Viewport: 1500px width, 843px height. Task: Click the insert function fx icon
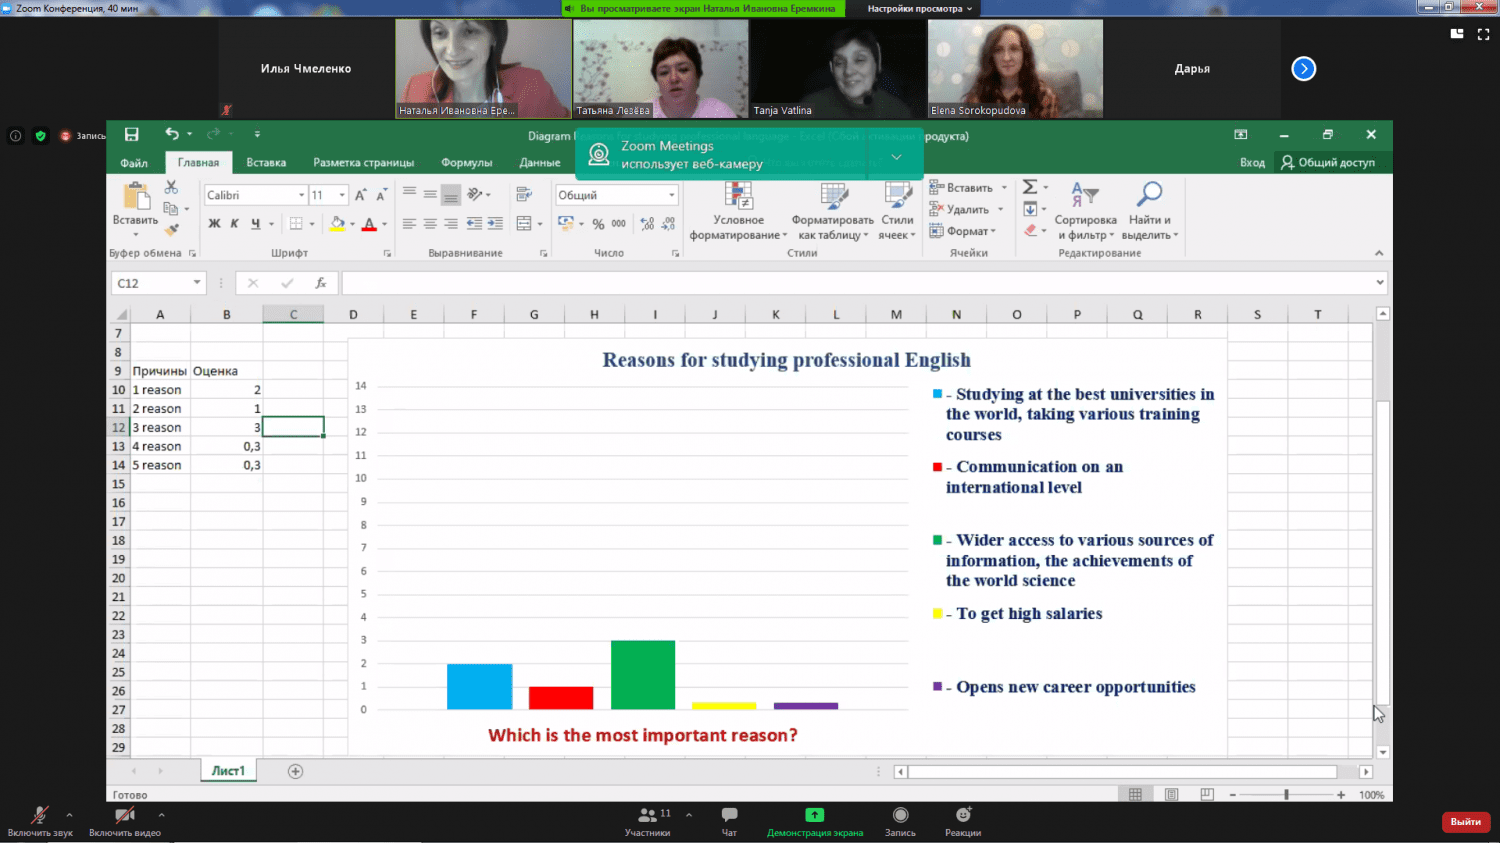321,283
